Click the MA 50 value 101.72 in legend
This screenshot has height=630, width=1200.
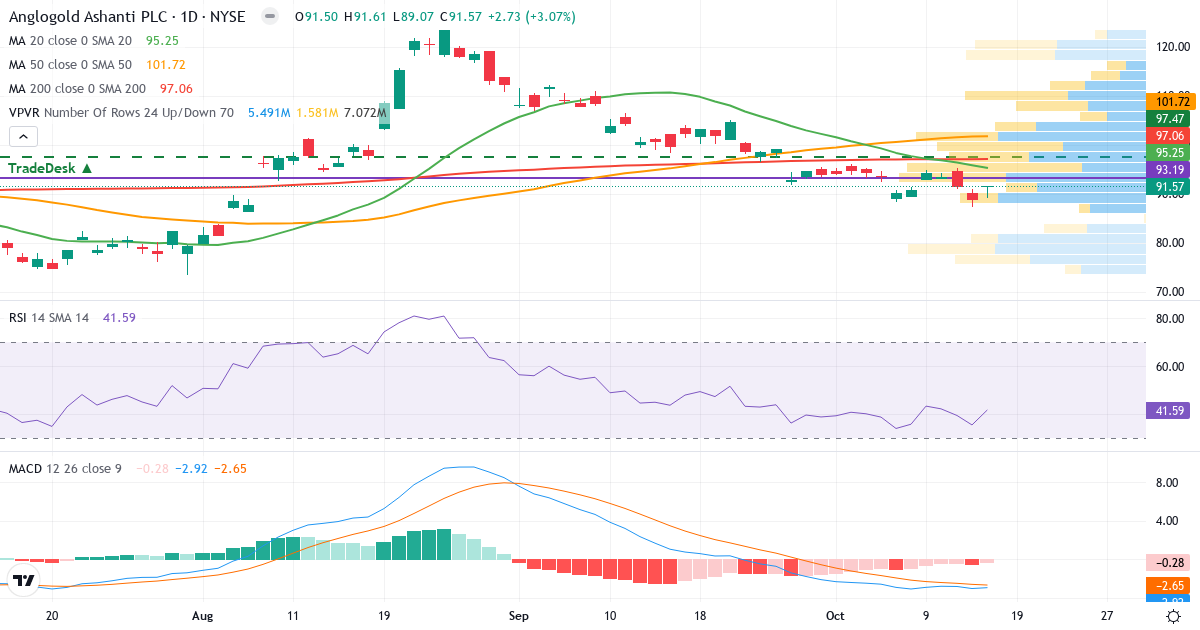point(165,65)
